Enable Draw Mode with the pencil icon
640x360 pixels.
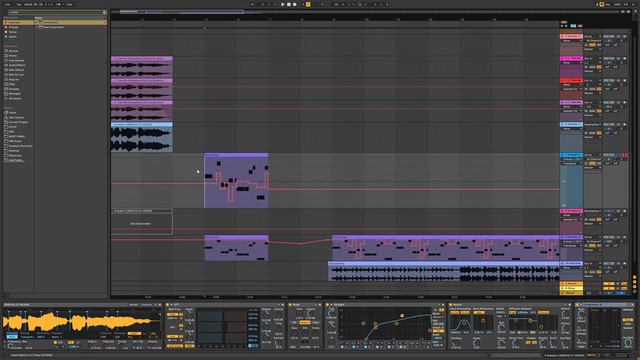[596, 4]
